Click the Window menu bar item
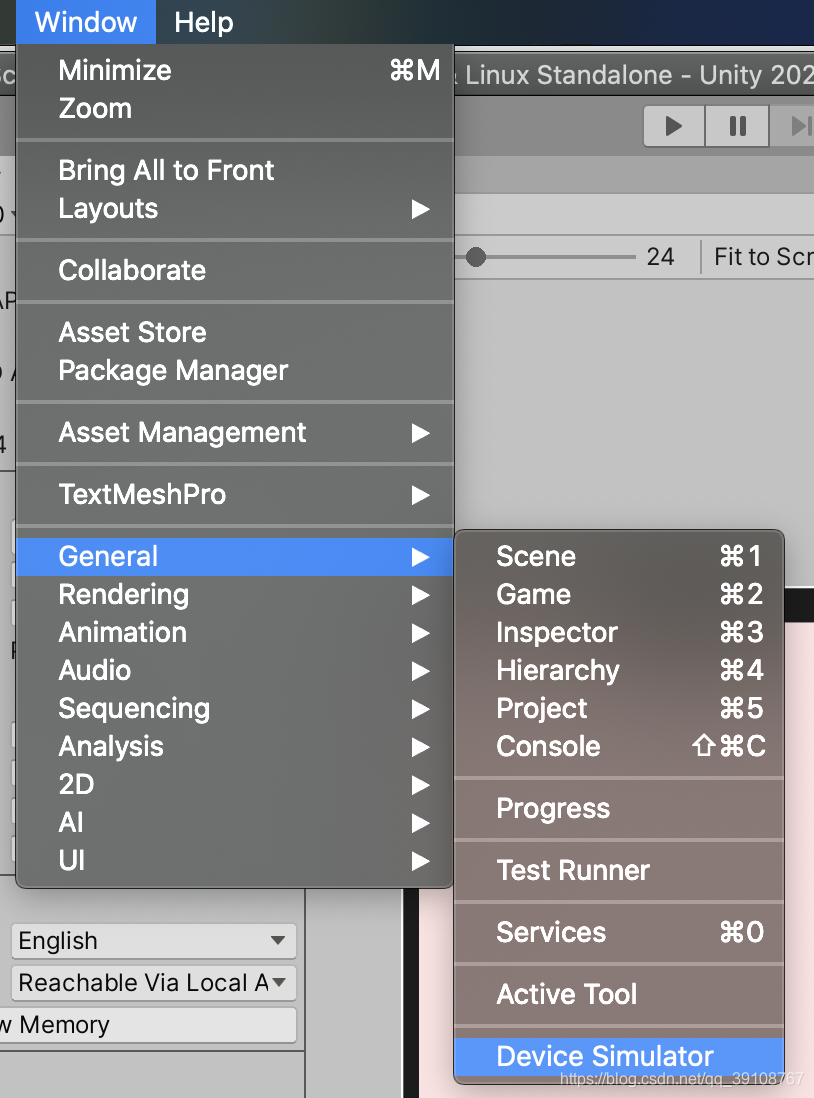 coord(86,22)
